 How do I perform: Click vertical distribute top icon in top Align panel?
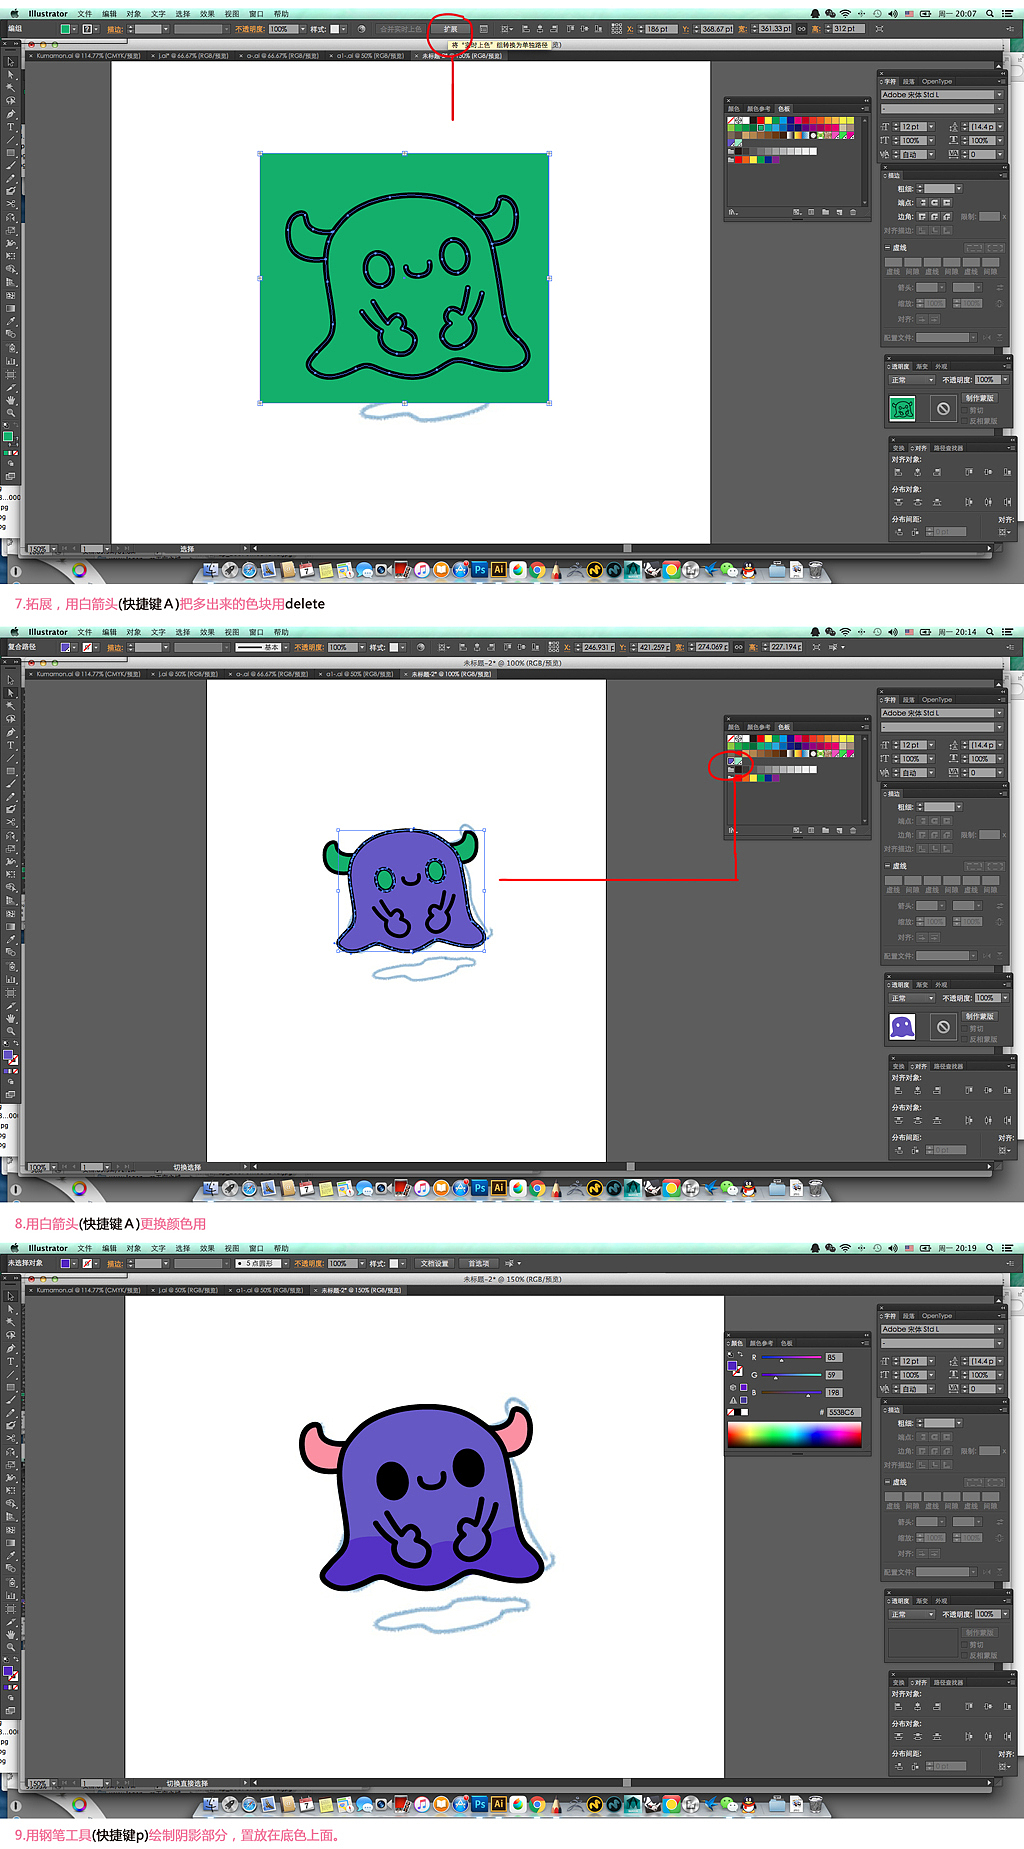tap(898, 502)
